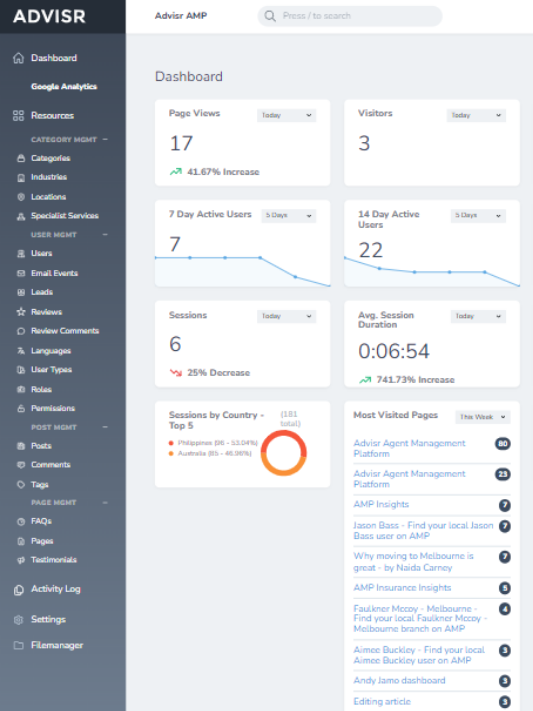The height and width of the screenshot is (711, 533).
Task: Click the star icon beside Reviews
Action: (x=21, y=312)
